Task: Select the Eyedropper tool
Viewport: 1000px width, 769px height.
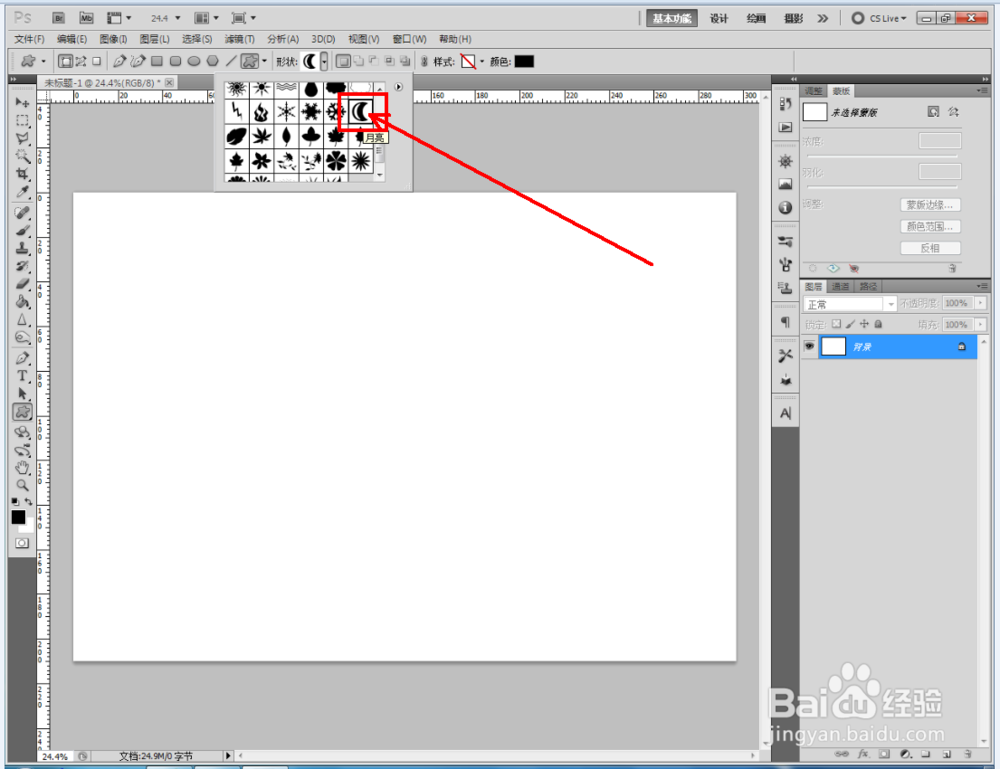Action: [22, 191]
